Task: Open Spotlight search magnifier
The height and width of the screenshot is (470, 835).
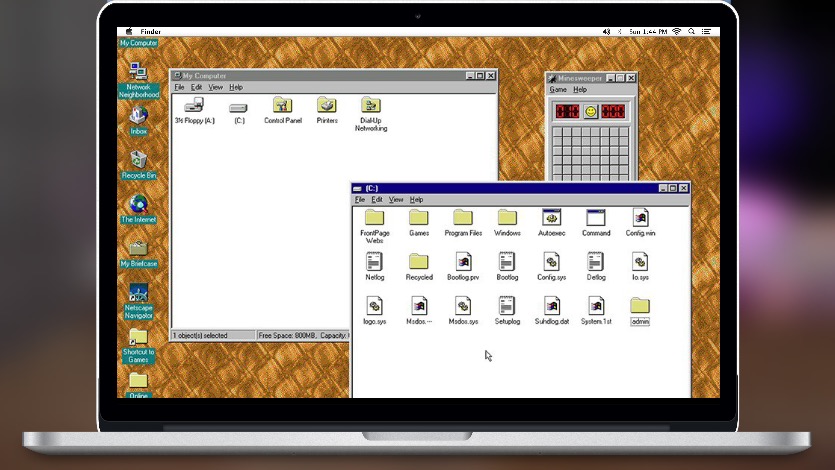Action: [691, 31]
